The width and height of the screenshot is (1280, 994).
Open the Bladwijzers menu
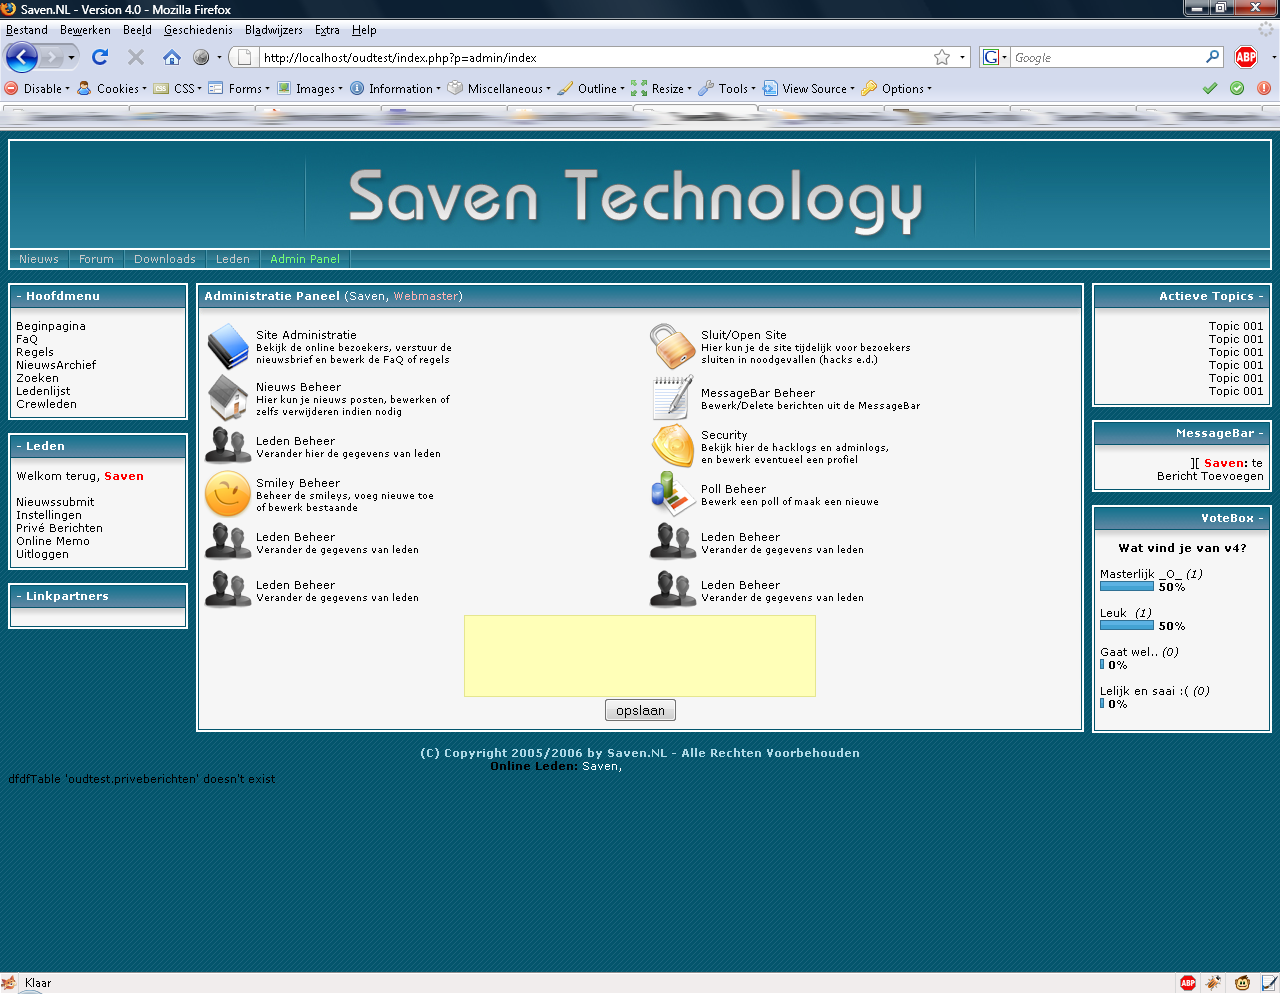point(274,30)
